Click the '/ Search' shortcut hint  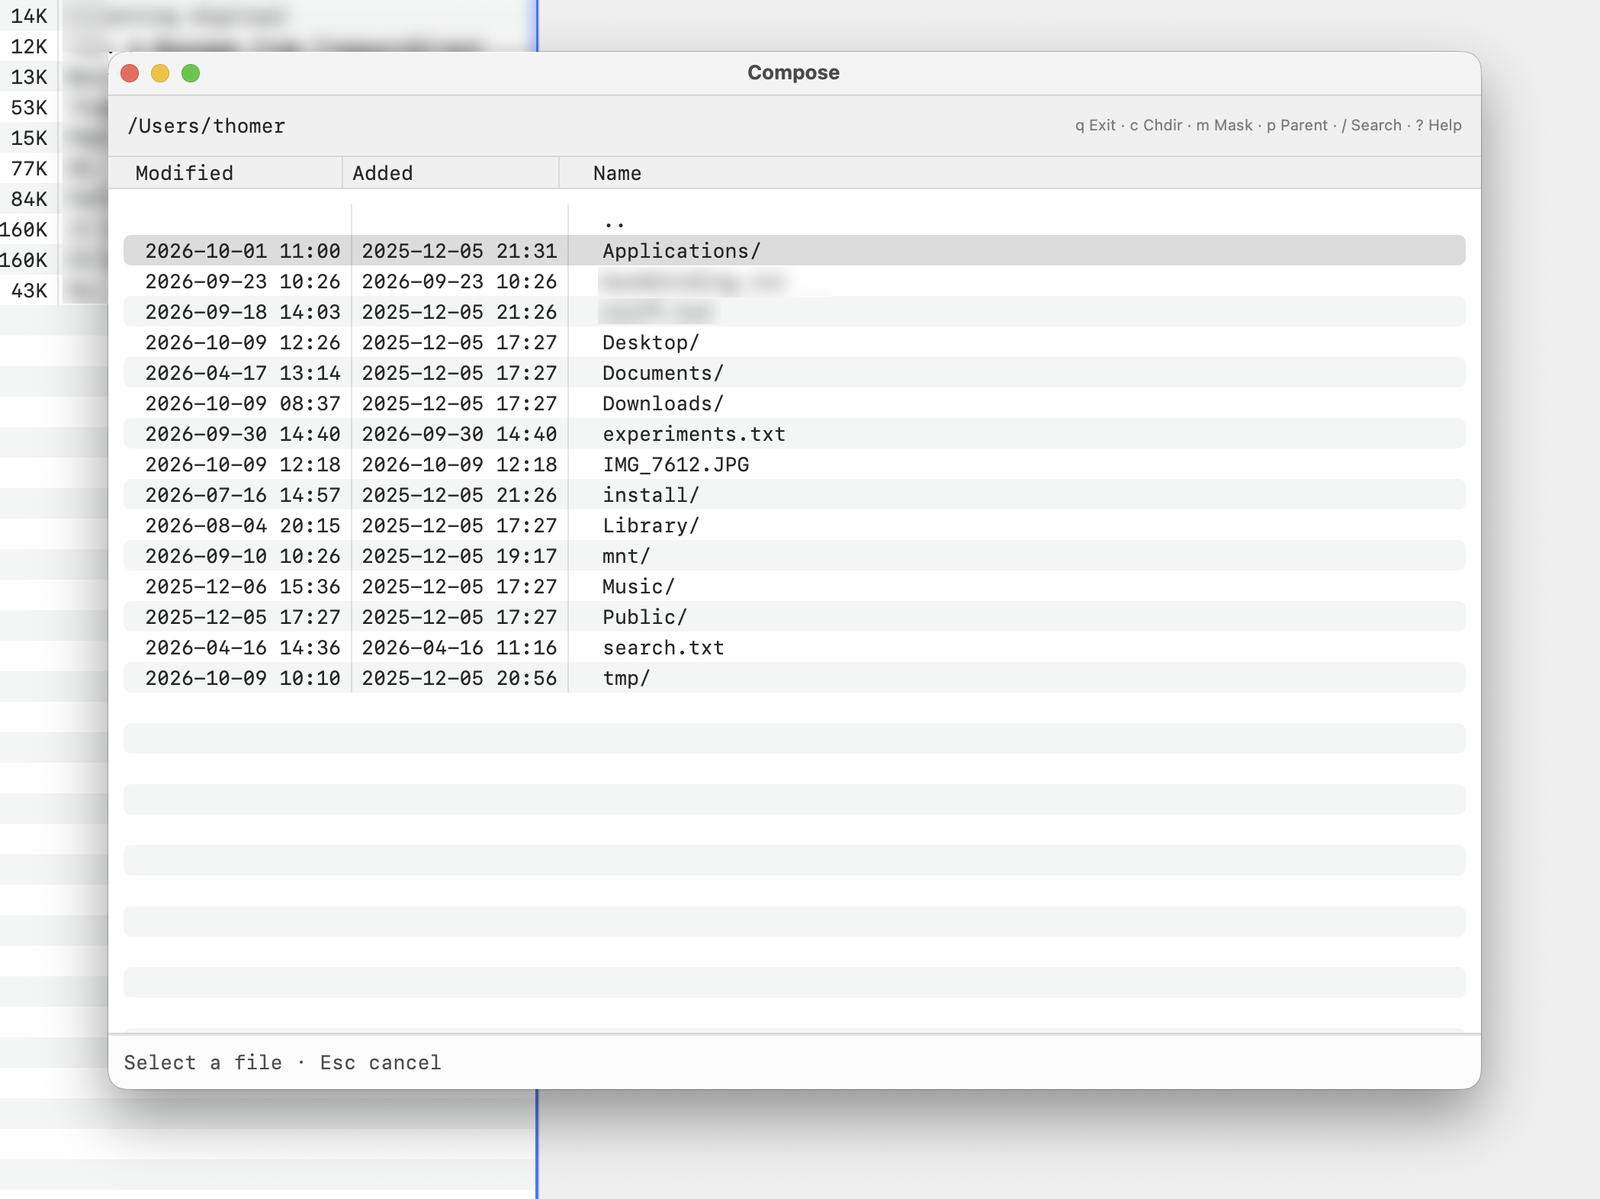(x=1371, y=125)
